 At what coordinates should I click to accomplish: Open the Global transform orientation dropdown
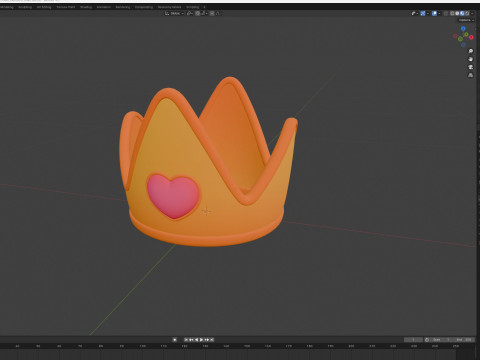pos(174,13)
